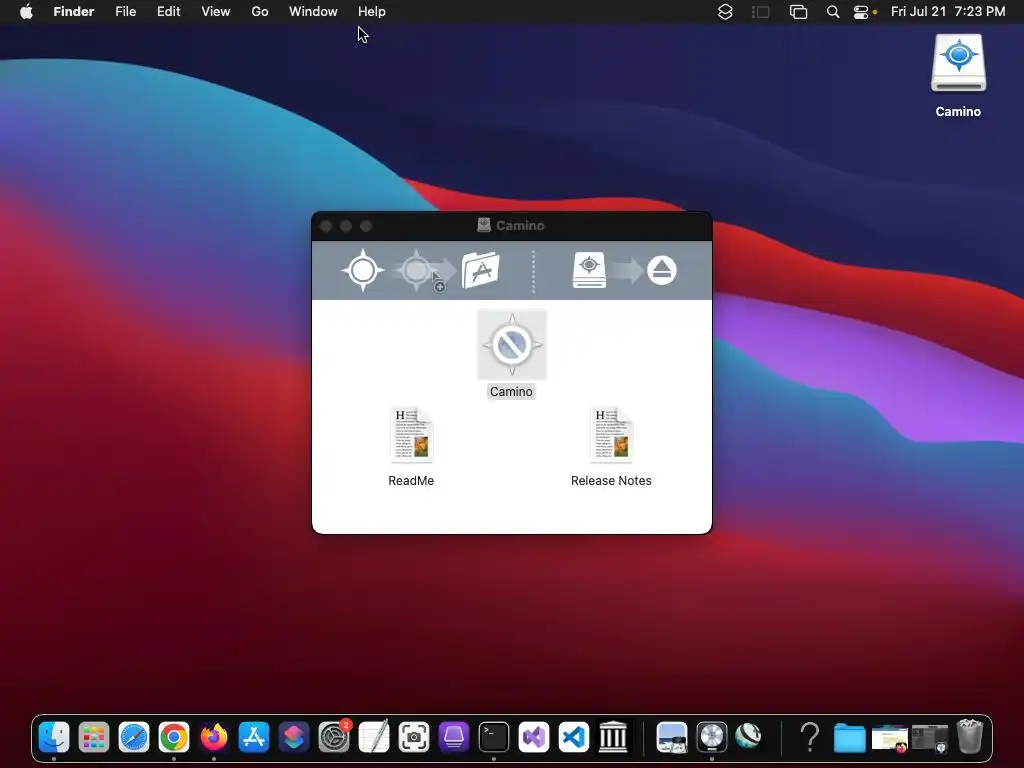Launch Visual Studio Code from the Dock
This screenshot has height=768, width=1024.
tap(574, 737)
